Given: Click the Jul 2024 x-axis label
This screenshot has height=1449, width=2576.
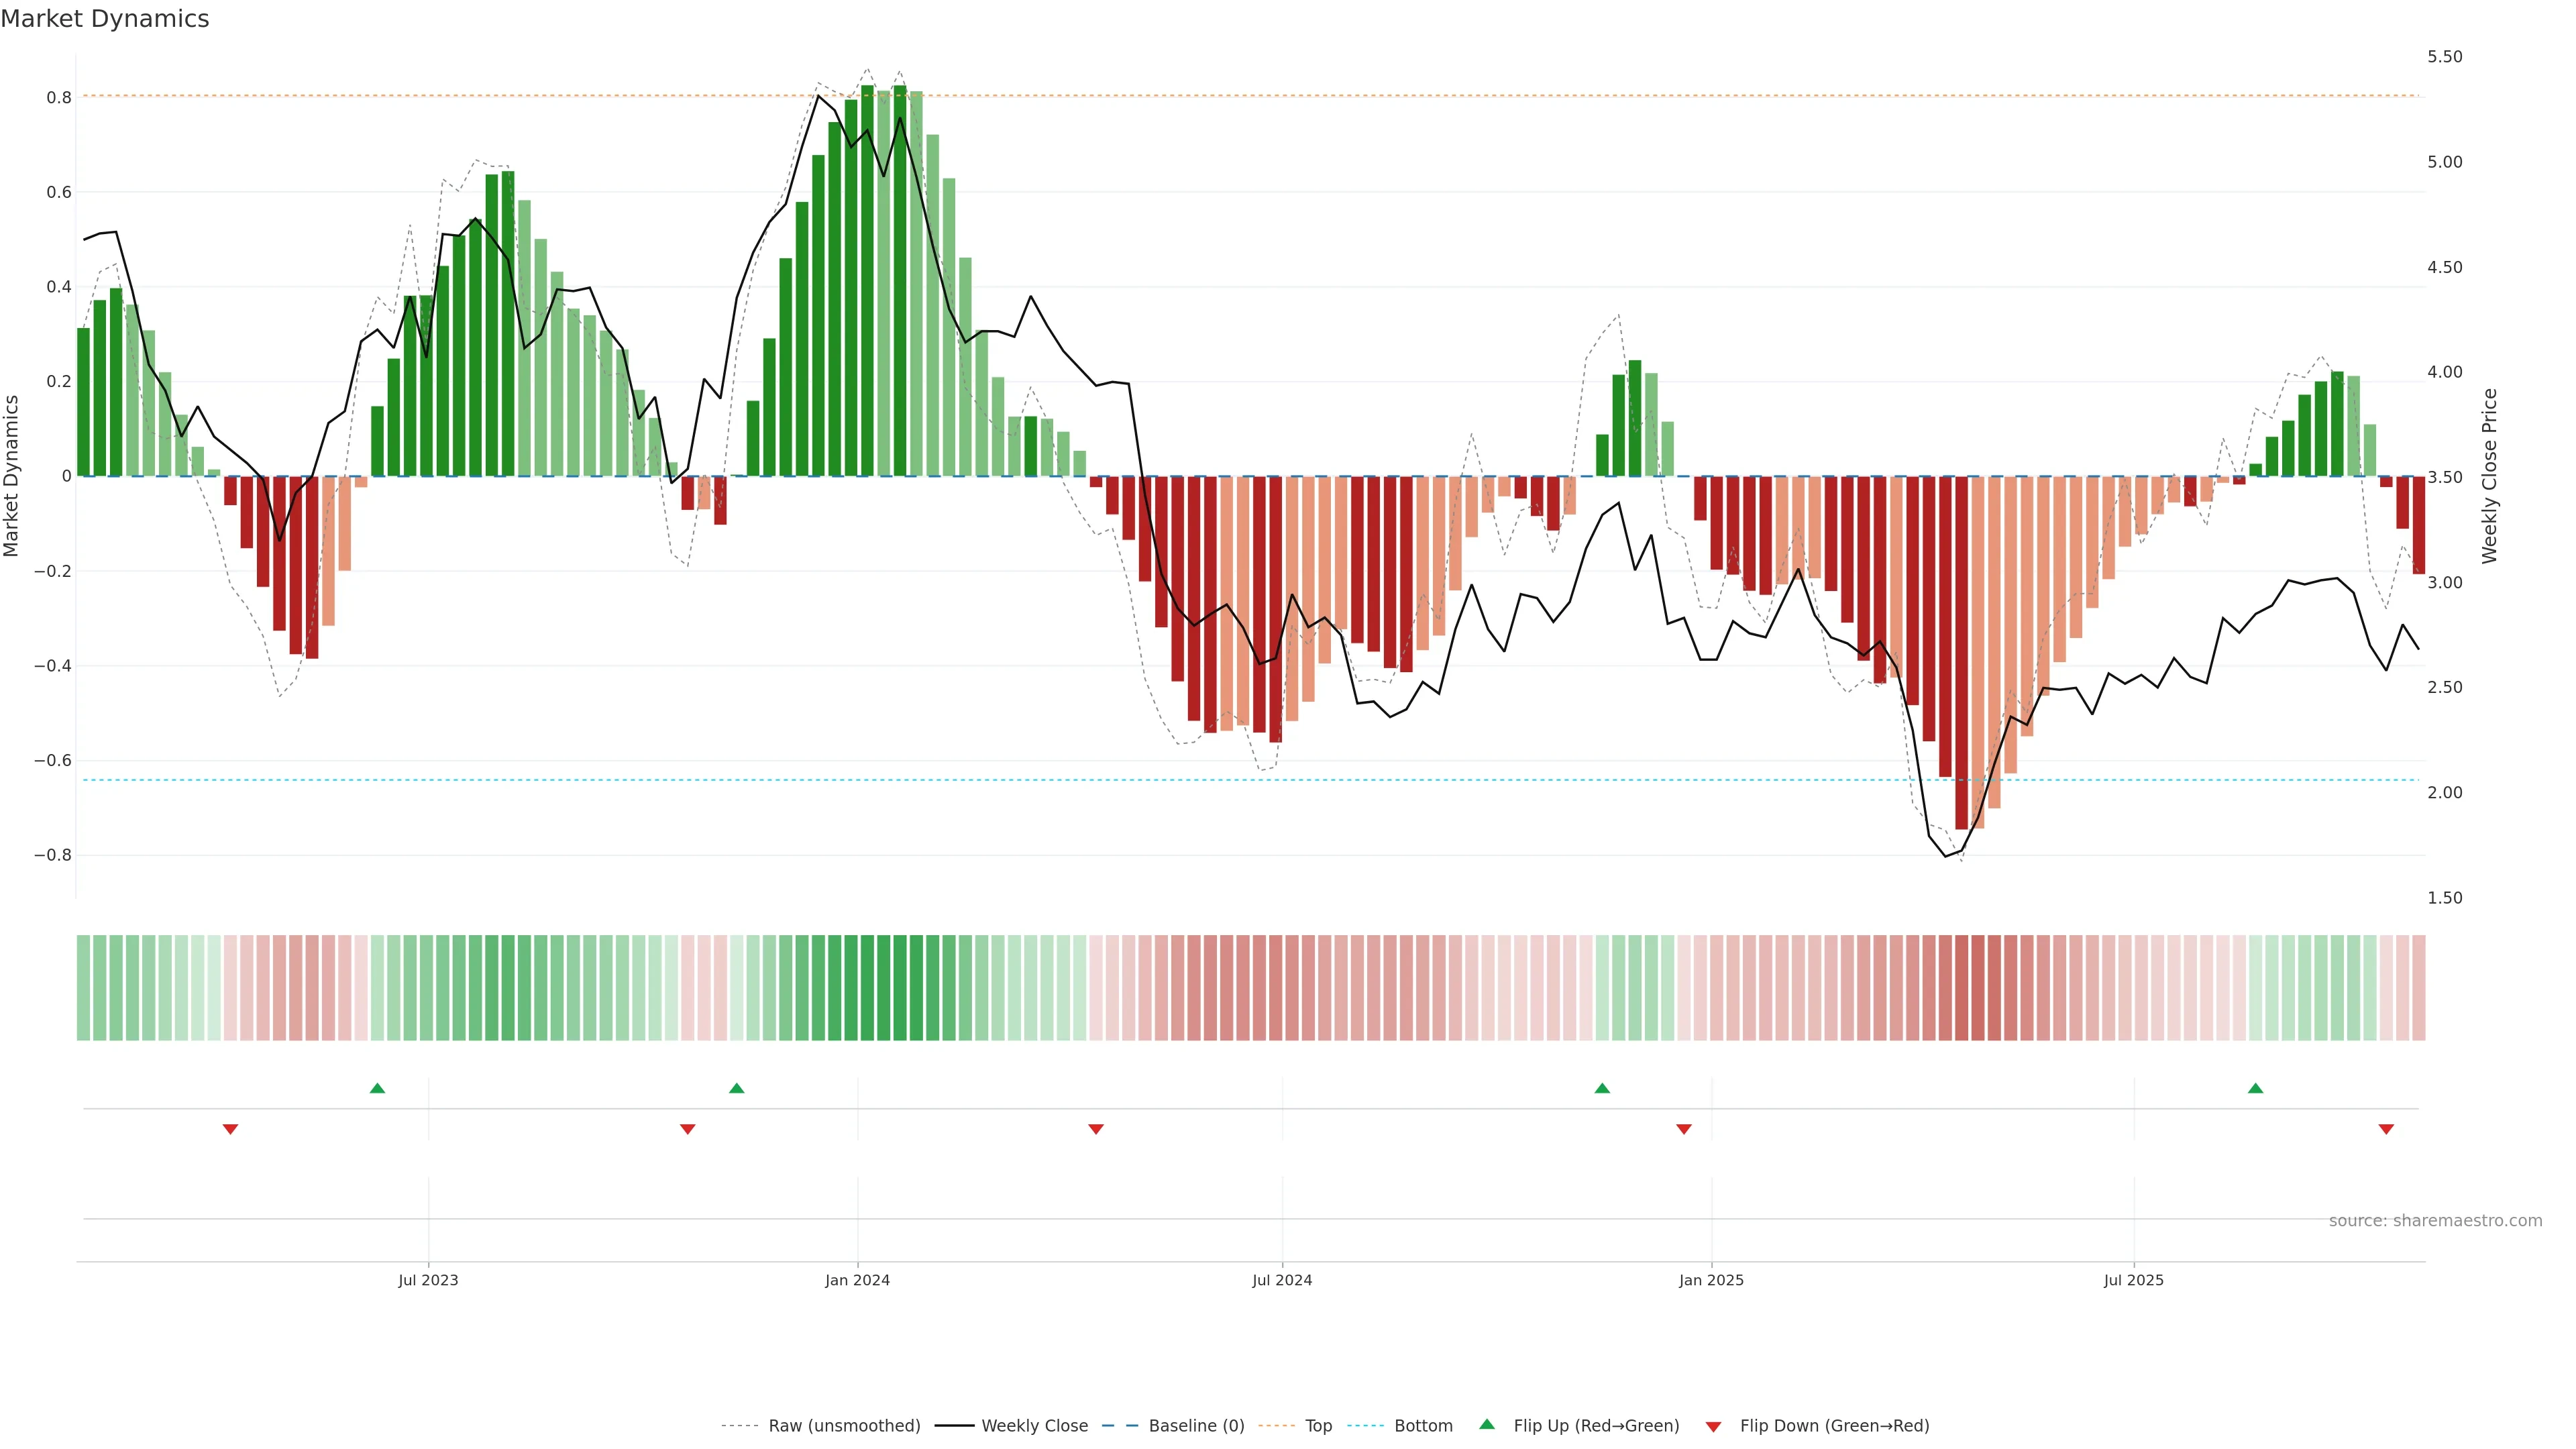Looking at the screenshot, I should click(1282, 1280).
